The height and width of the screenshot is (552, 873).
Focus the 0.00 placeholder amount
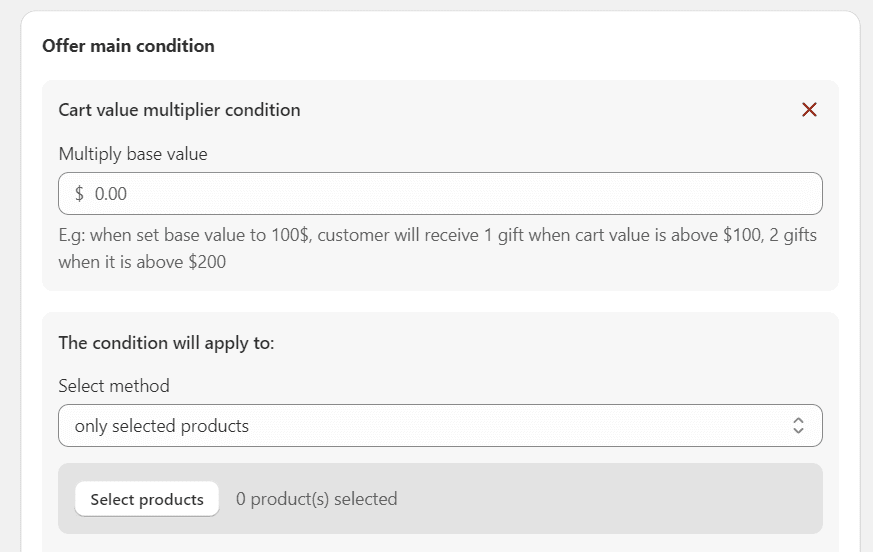click(x=111, y=194)
